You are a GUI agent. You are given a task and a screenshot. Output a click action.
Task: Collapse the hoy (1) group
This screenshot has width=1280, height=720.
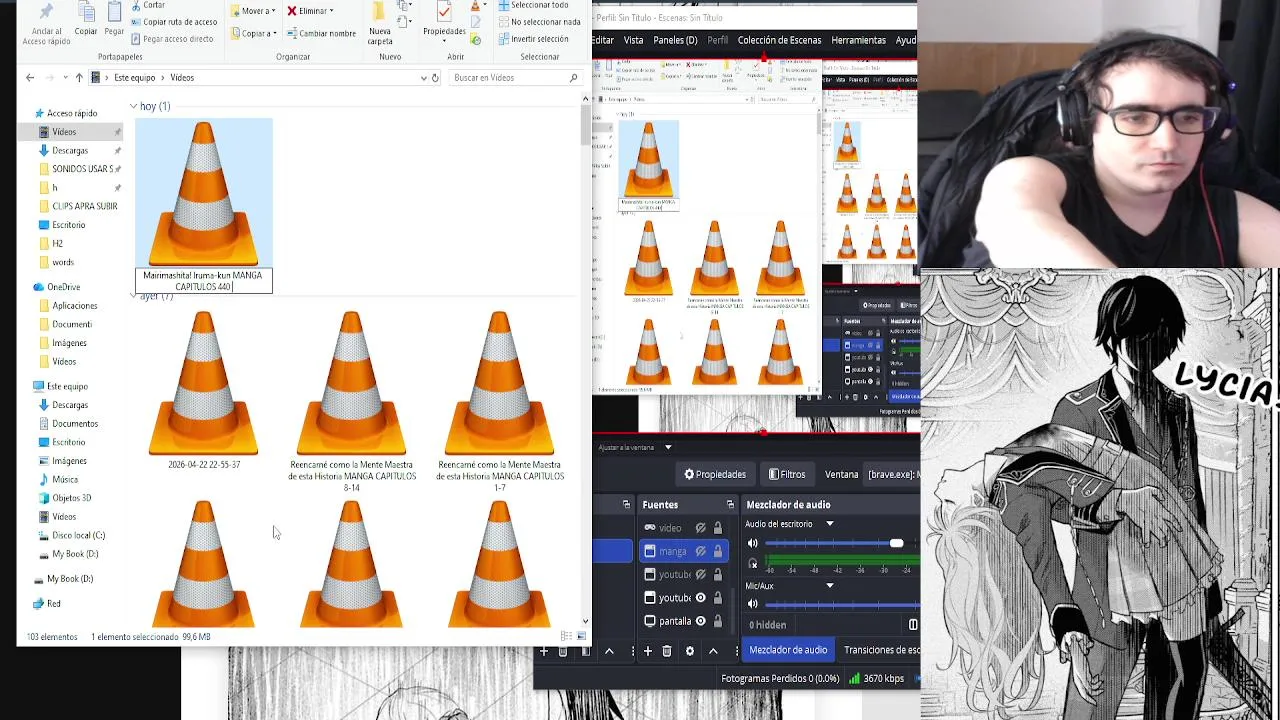click(x=133, y=106)
